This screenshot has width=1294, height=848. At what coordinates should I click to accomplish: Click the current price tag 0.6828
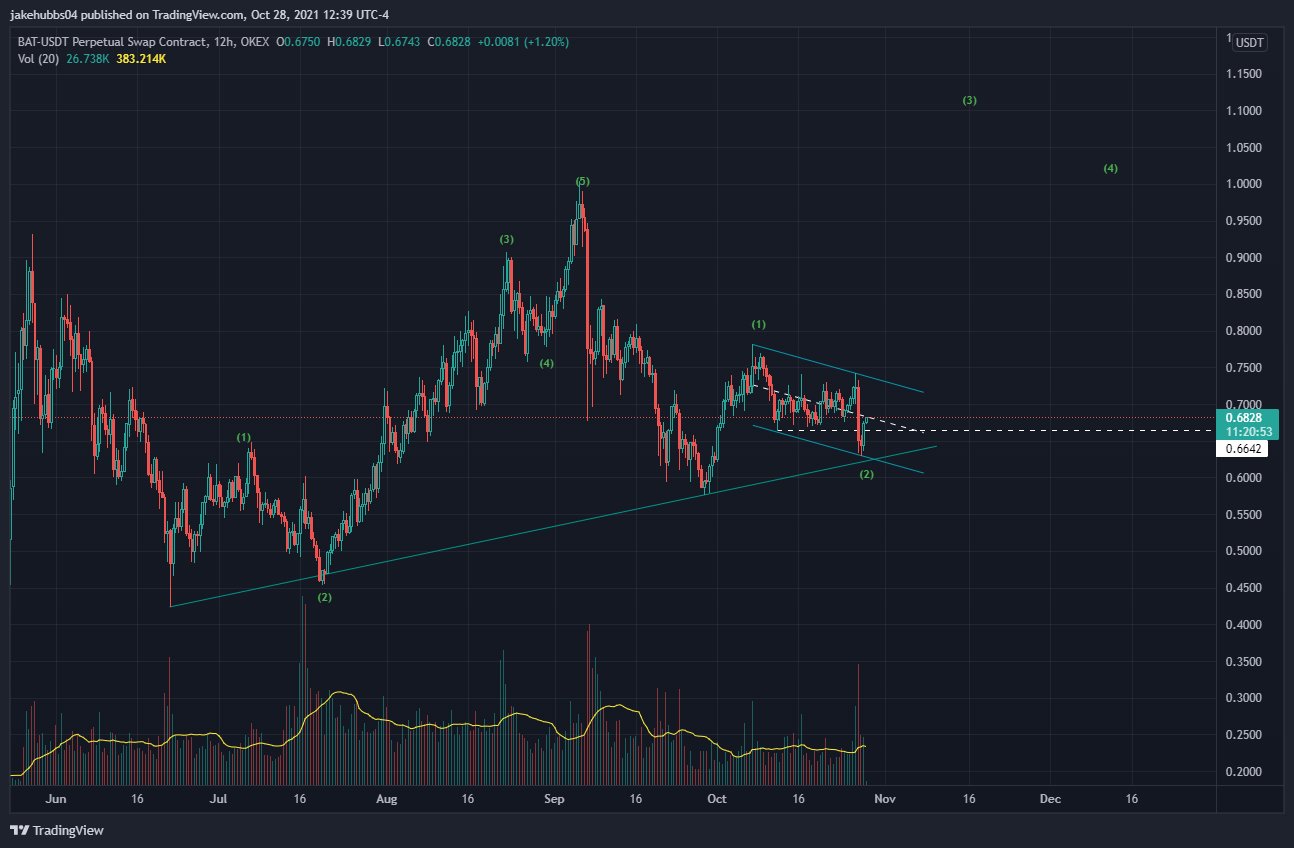tap(1243, 415)
